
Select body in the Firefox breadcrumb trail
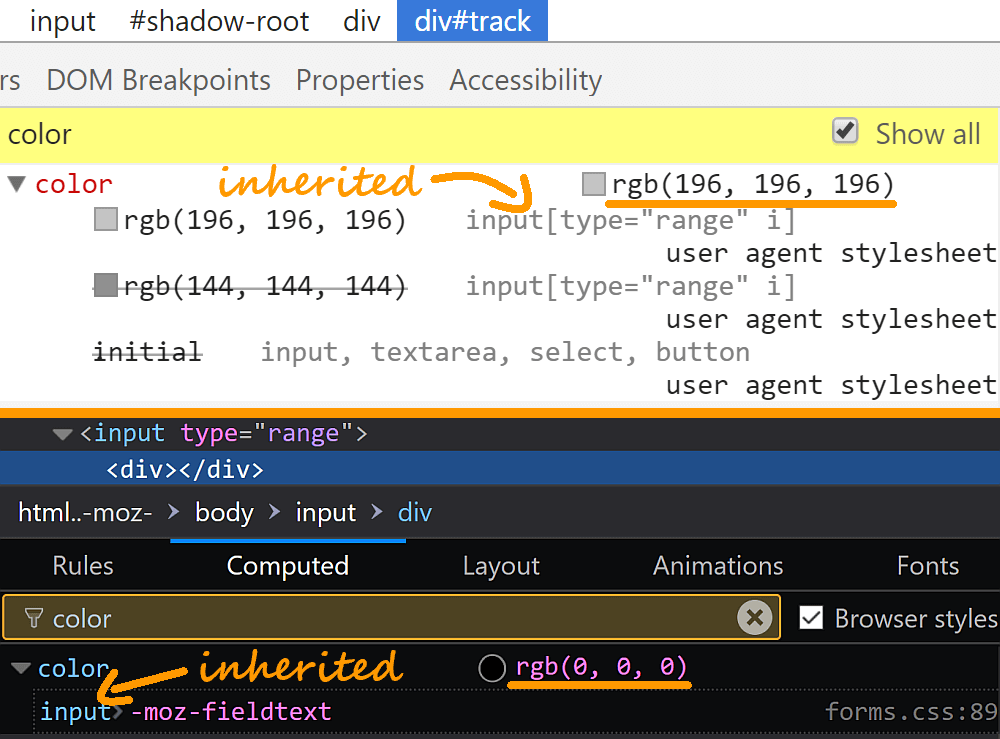pyautogui.click(x=224, y=513)
